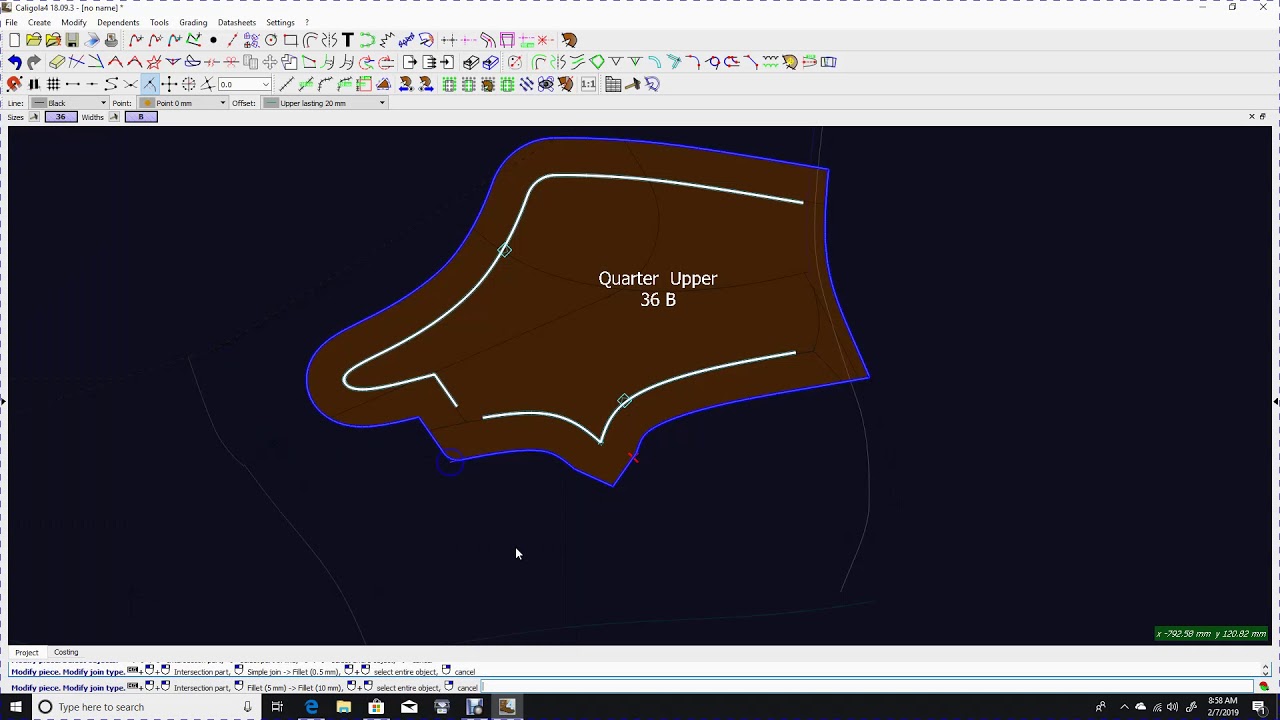Click the blue Undo arrow
The width and height of the screenshot is (1280, 720).
pyautogui.click(x=14, y=62)
